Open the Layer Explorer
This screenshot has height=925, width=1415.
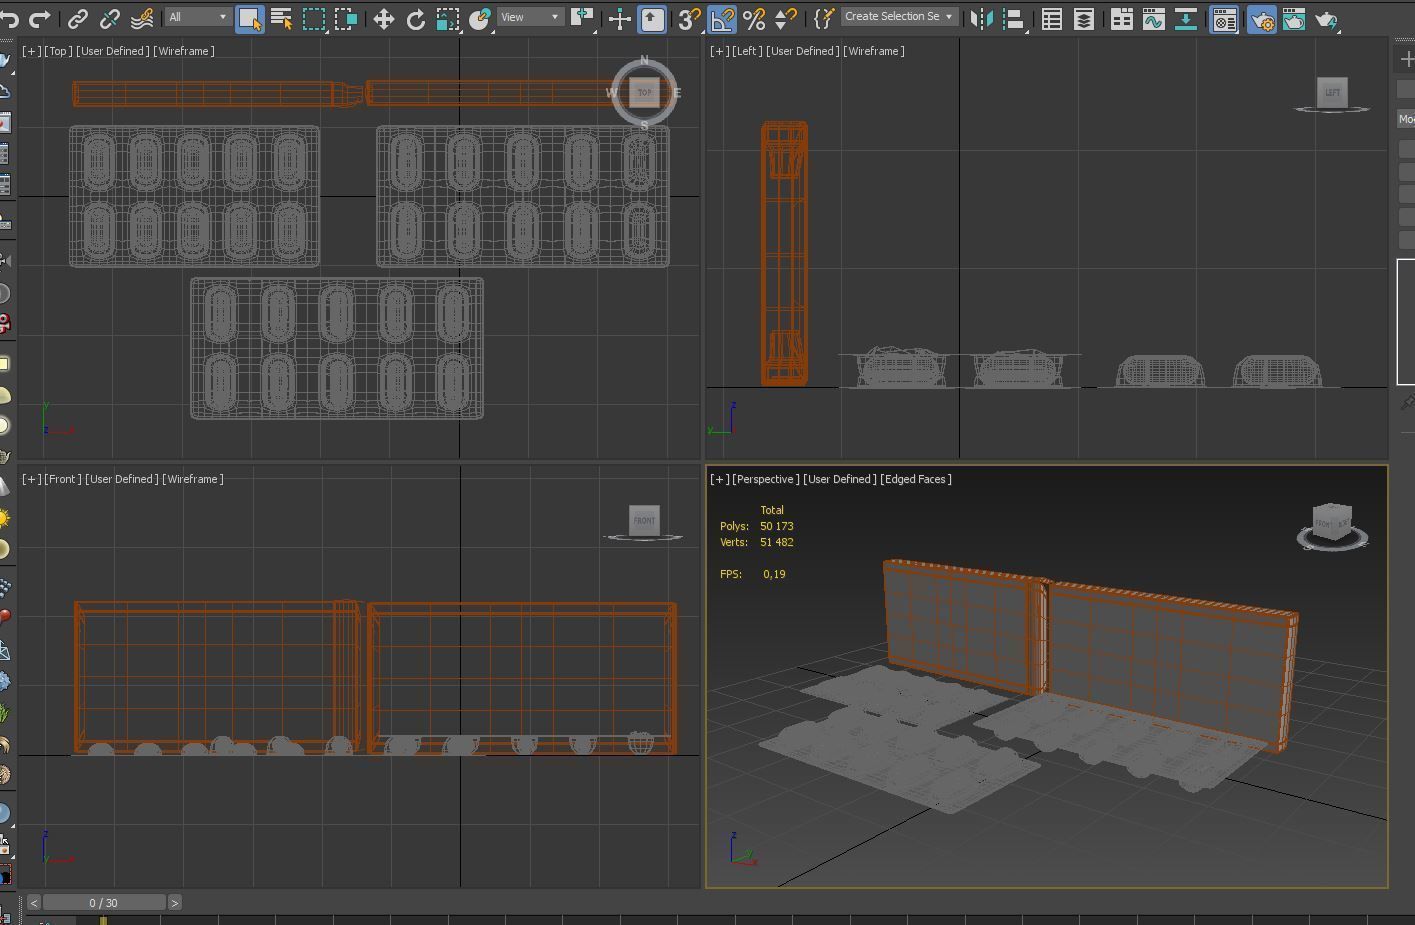tap(1083, 18)
